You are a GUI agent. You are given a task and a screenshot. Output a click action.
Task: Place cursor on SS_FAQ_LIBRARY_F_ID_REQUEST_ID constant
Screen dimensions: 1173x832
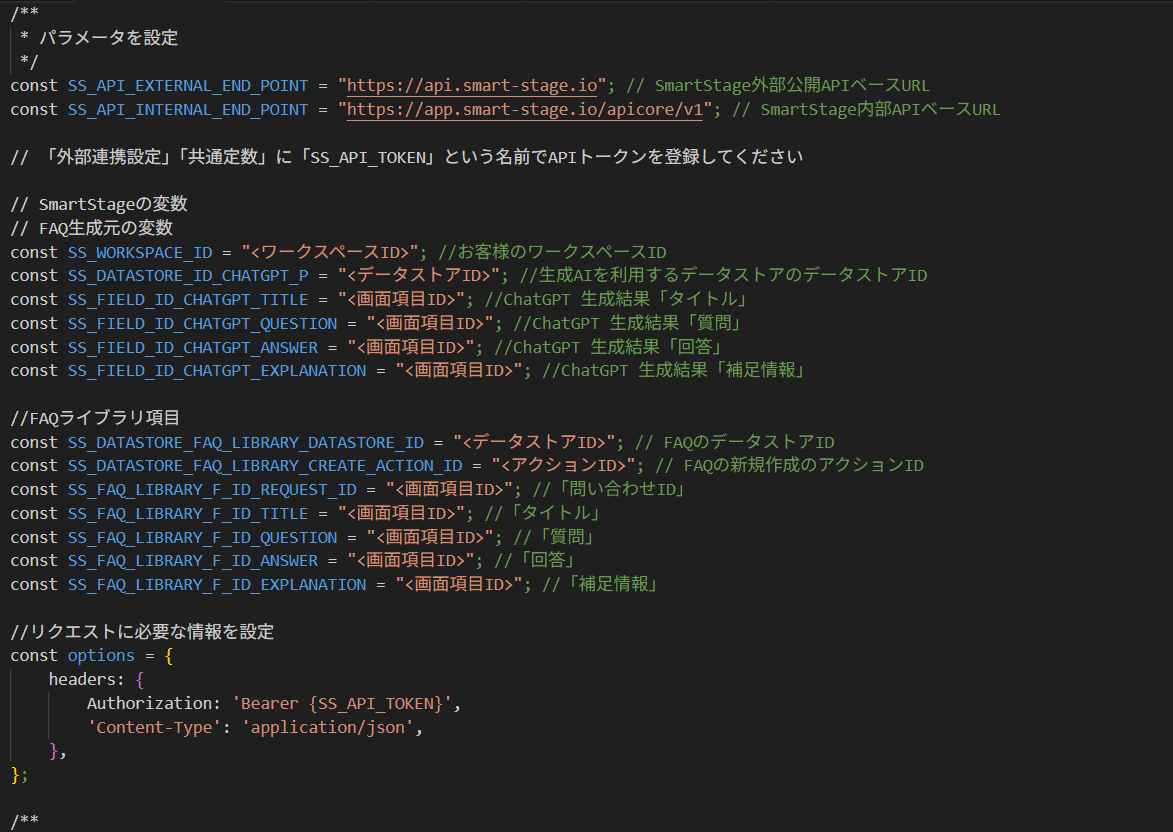click(x=212, y=490)
